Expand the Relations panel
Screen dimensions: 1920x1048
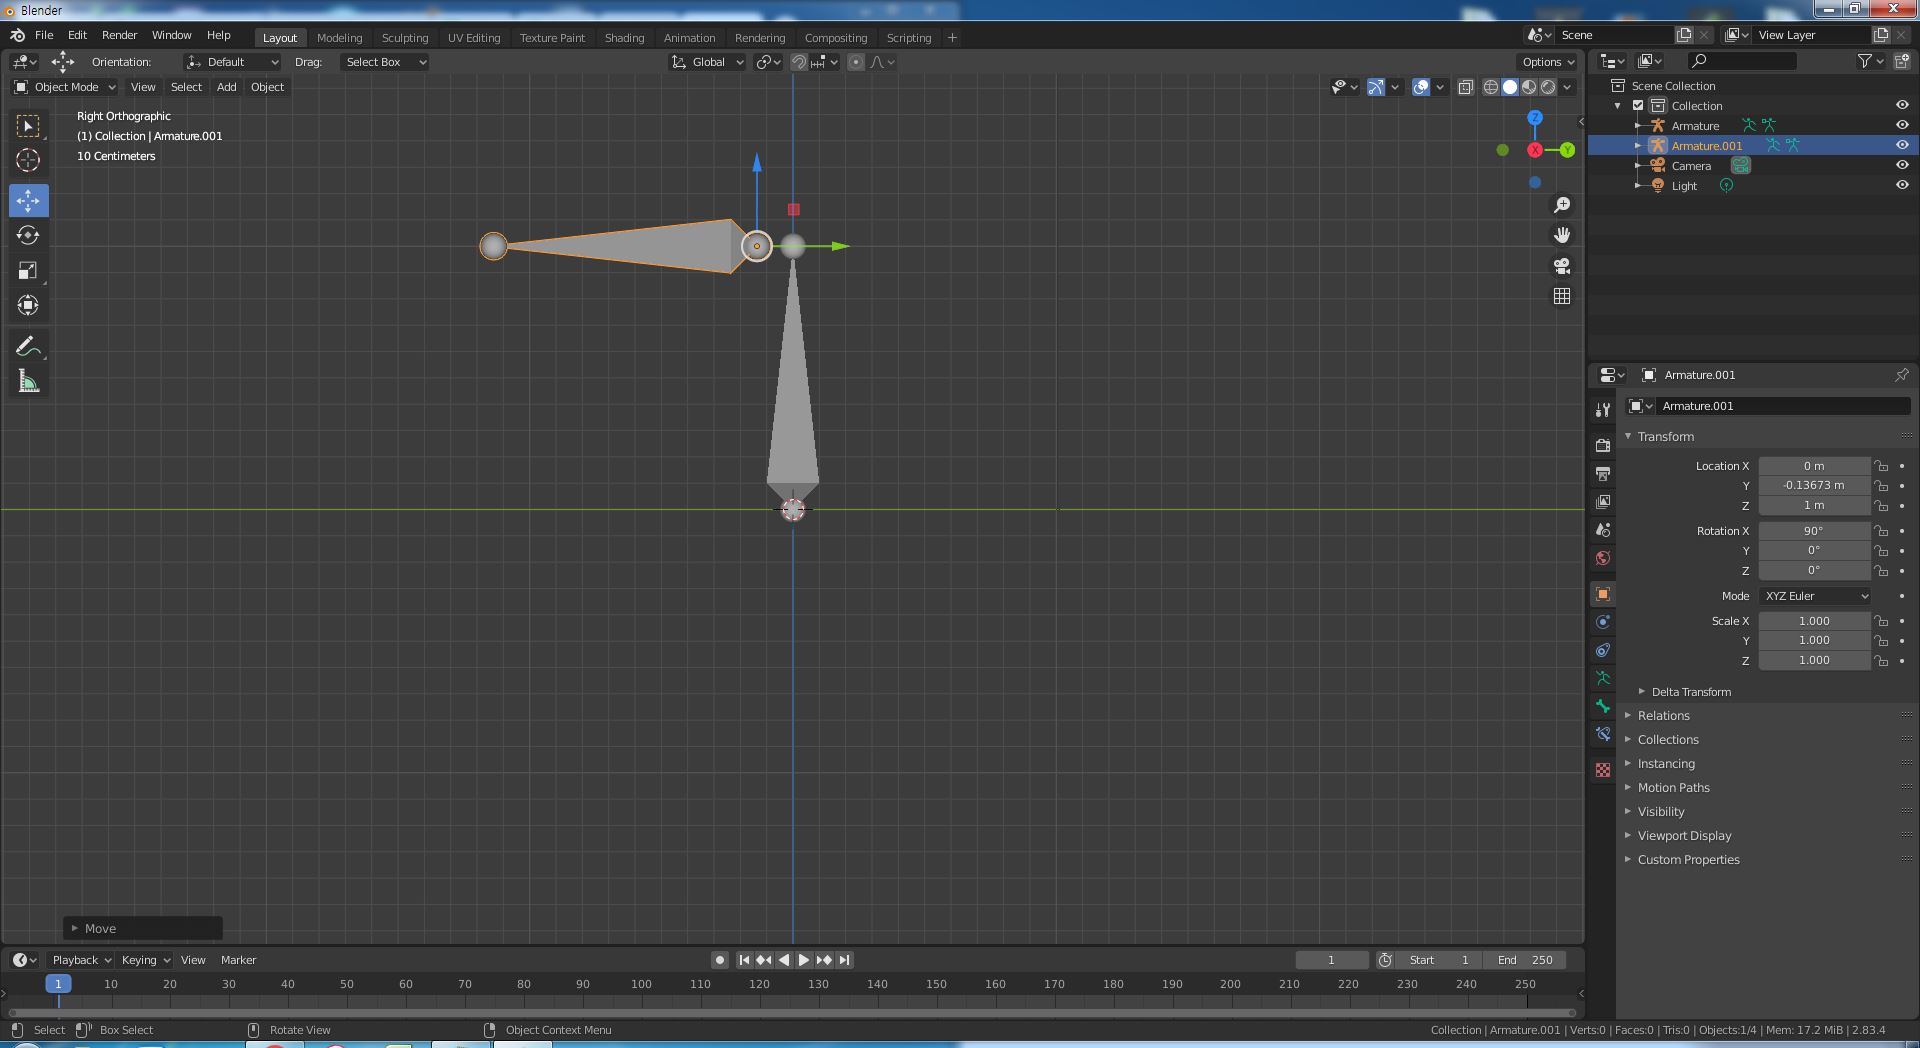[x=1663, y=716]
